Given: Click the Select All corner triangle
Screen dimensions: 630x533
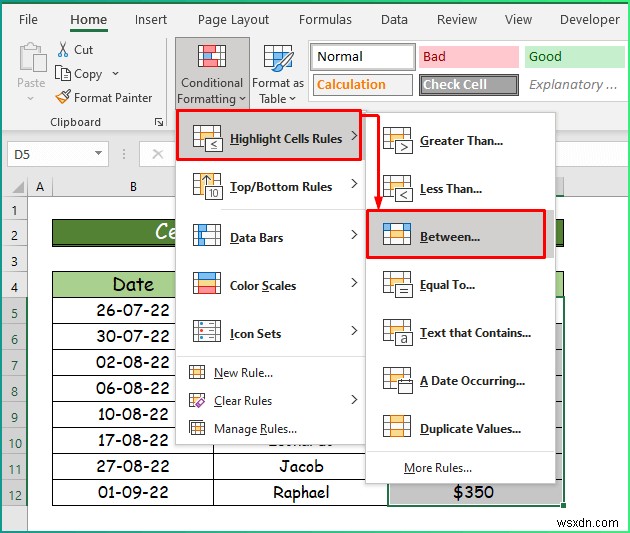Looking at the screenshot, I should 18,187.
